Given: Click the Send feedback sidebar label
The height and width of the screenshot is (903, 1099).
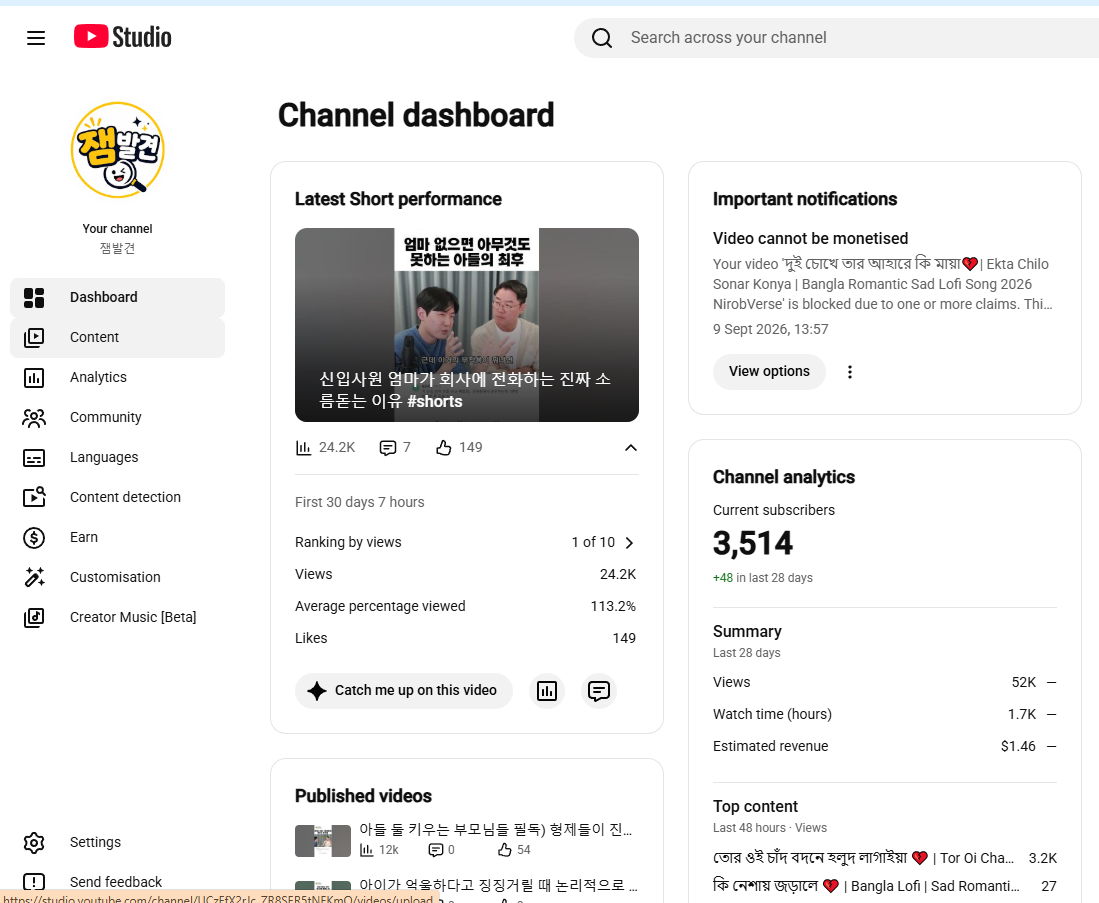Looking at the screenshot, I should (116, 882).
